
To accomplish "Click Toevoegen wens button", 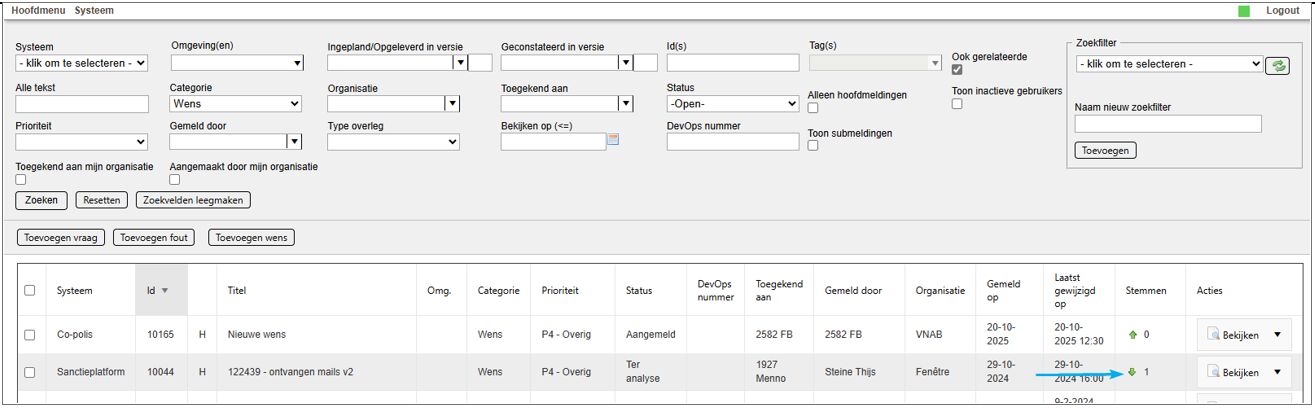I will [x=251, y=238].
